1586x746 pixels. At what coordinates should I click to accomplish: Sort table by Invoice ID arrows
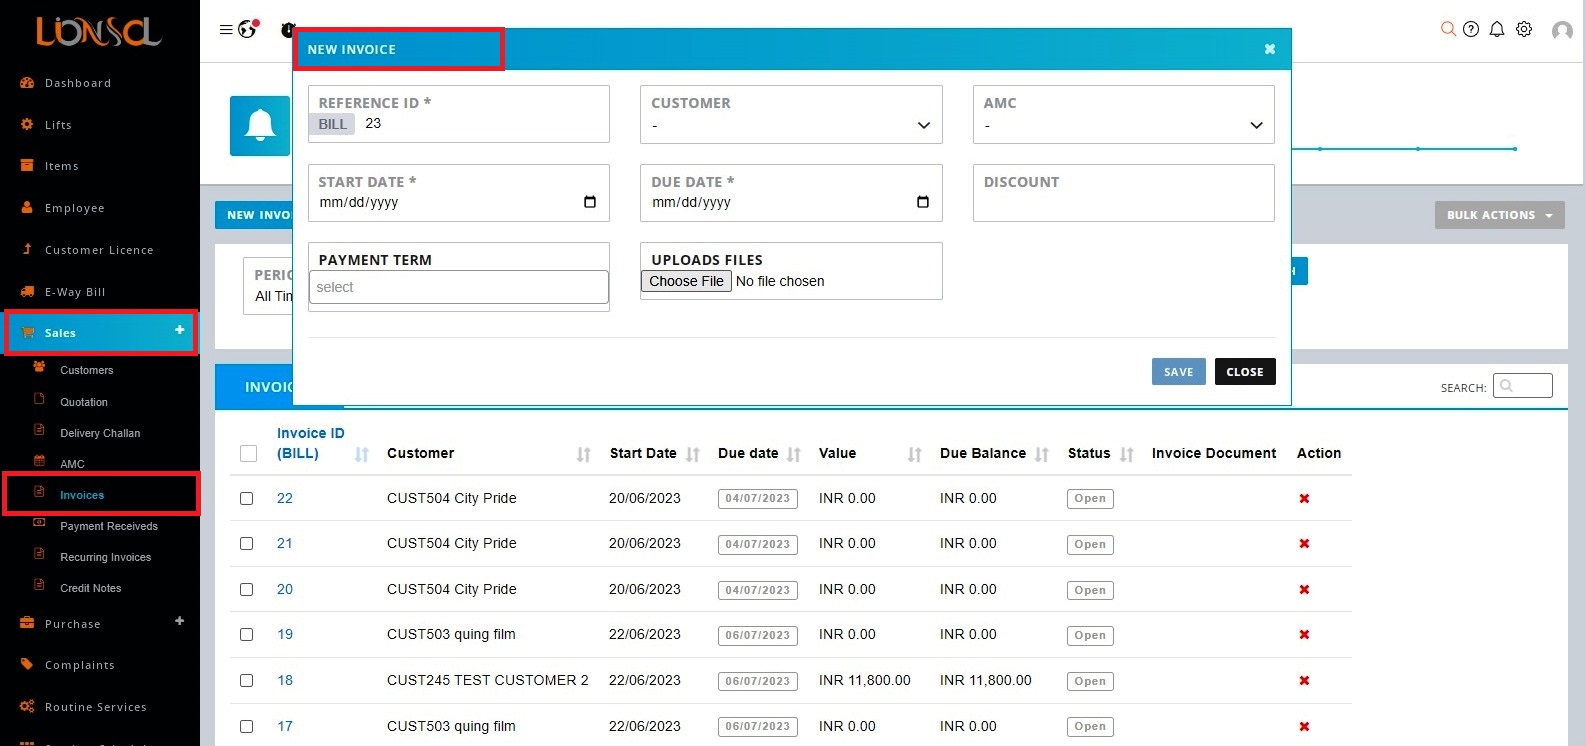tap(362, 455)
